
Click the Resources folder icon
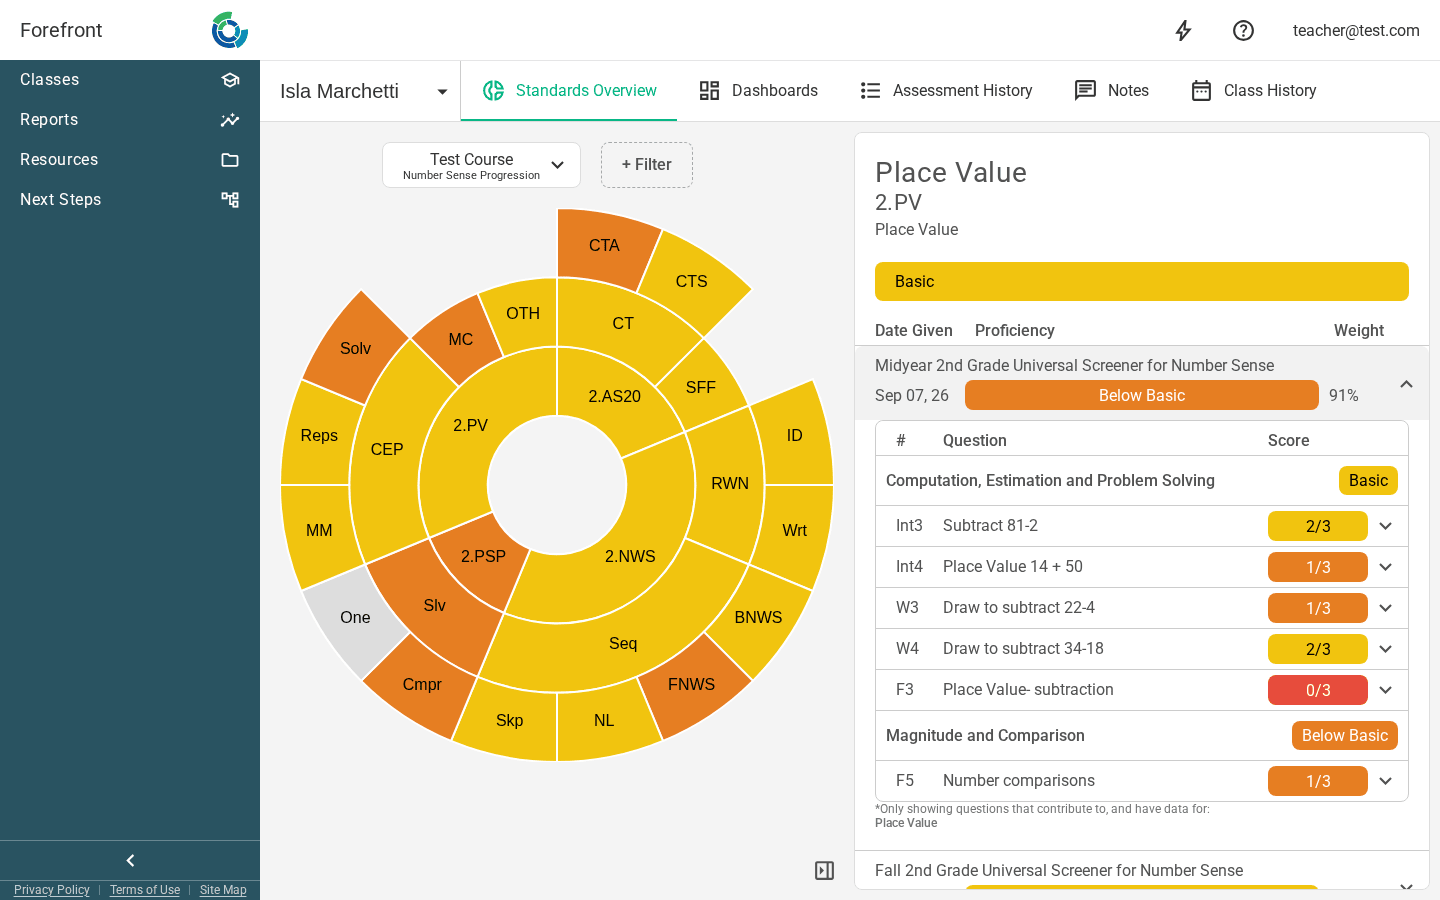[230, 160]
